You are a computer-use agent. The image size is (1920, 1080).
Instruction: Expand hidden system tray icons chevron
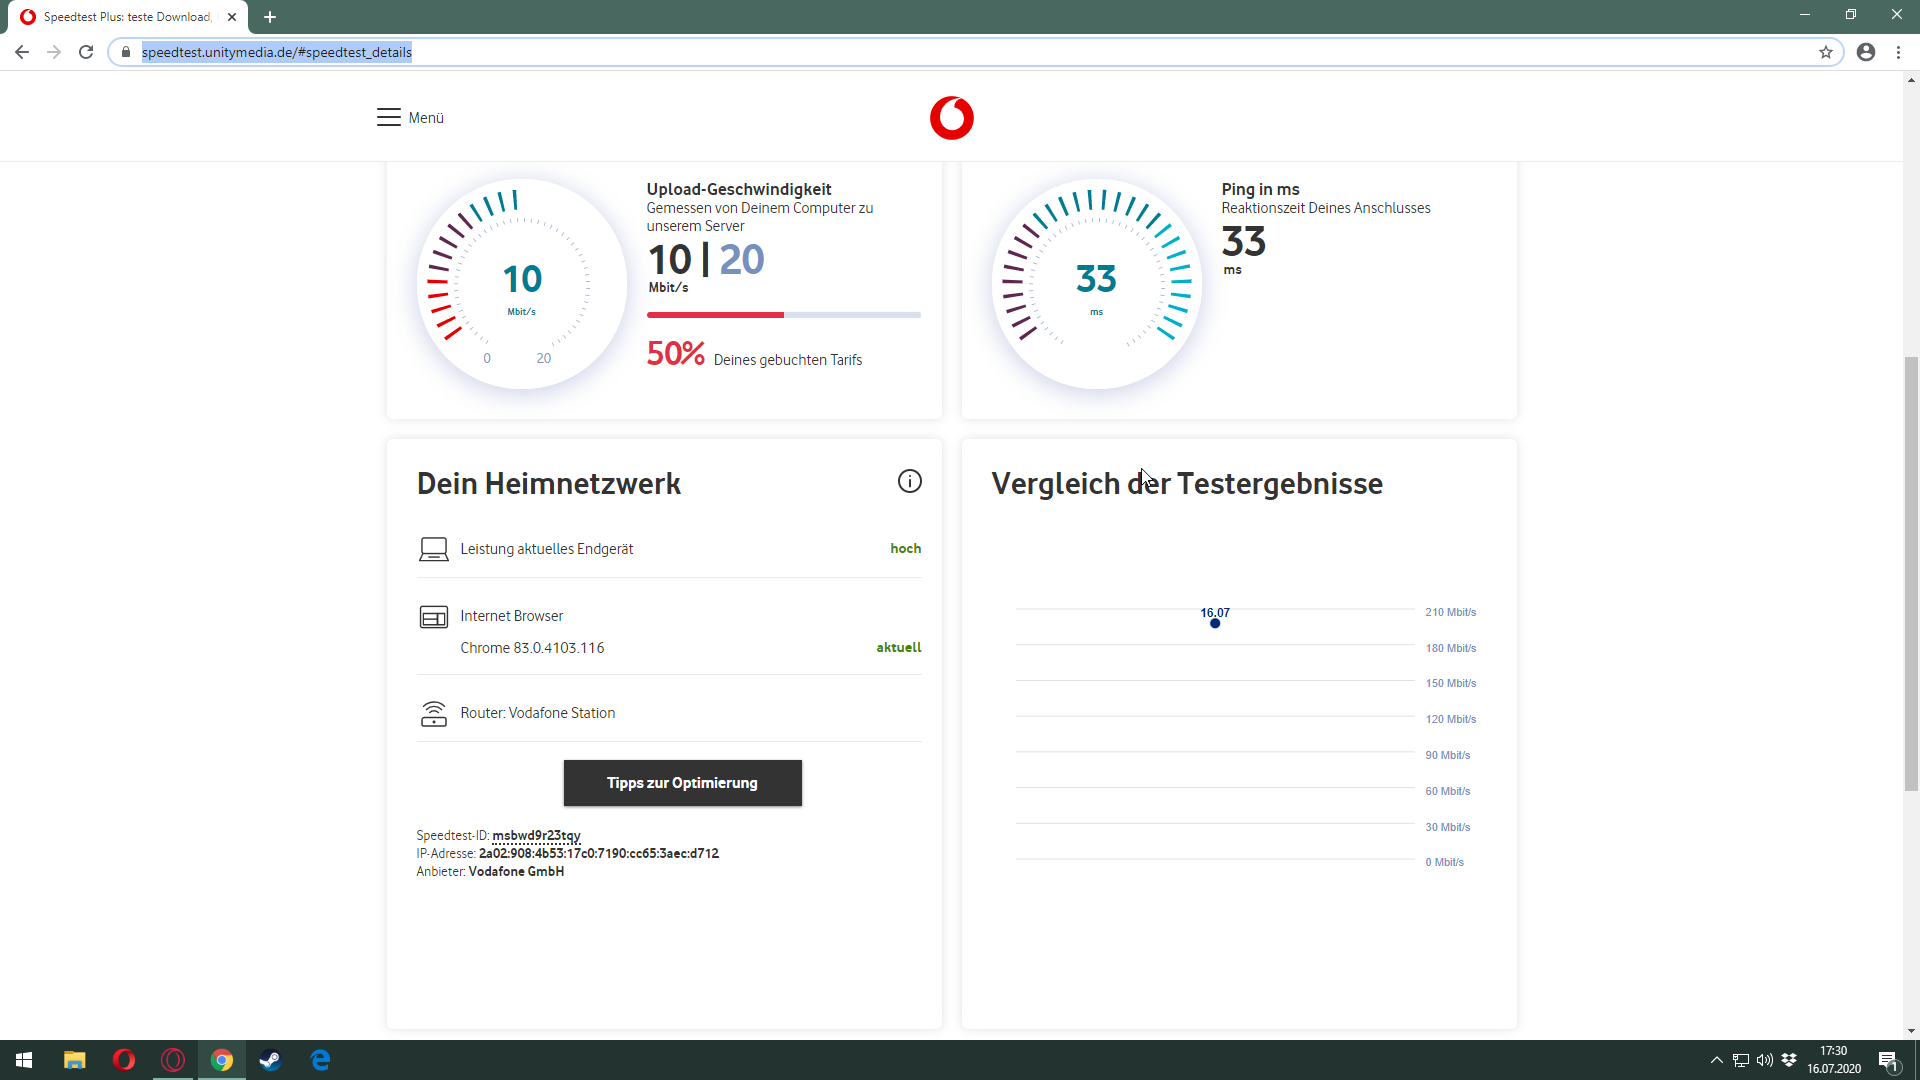(1716, 1060)
